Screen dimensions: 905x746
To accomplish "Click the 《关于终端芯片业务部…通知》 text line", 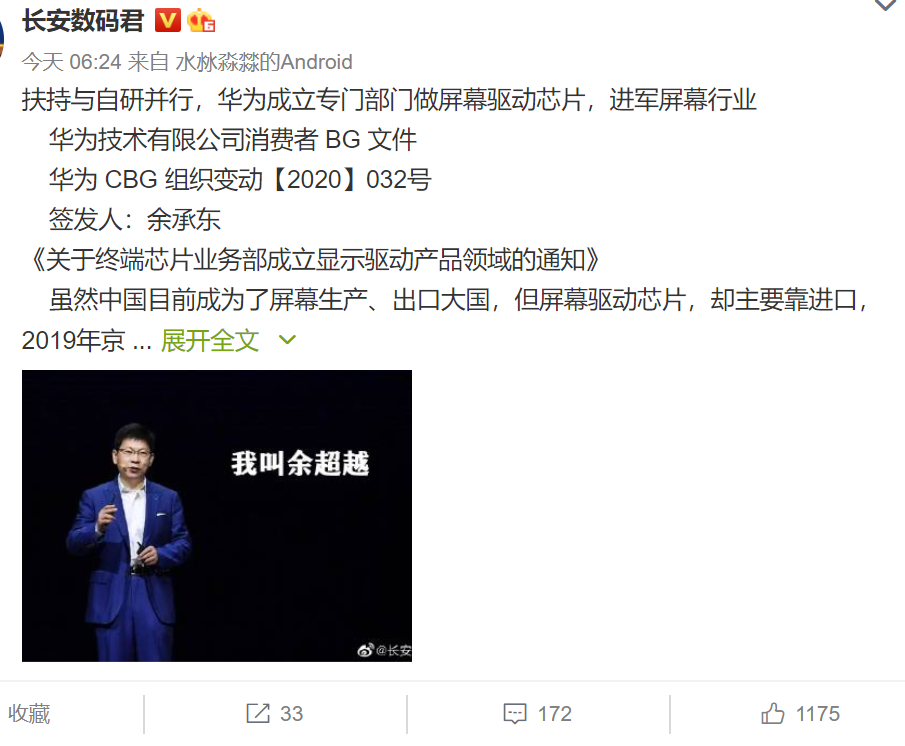I will click(x=312, y=260).
